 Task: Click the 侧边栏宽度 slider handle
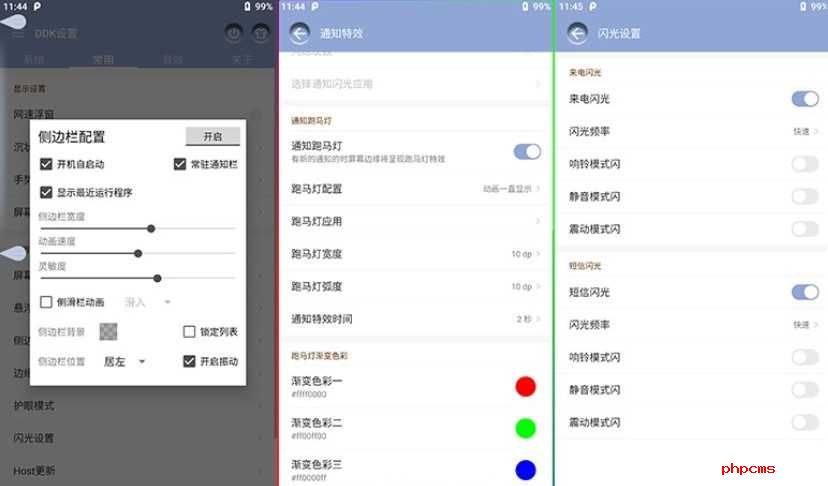[x=151, y=229]
